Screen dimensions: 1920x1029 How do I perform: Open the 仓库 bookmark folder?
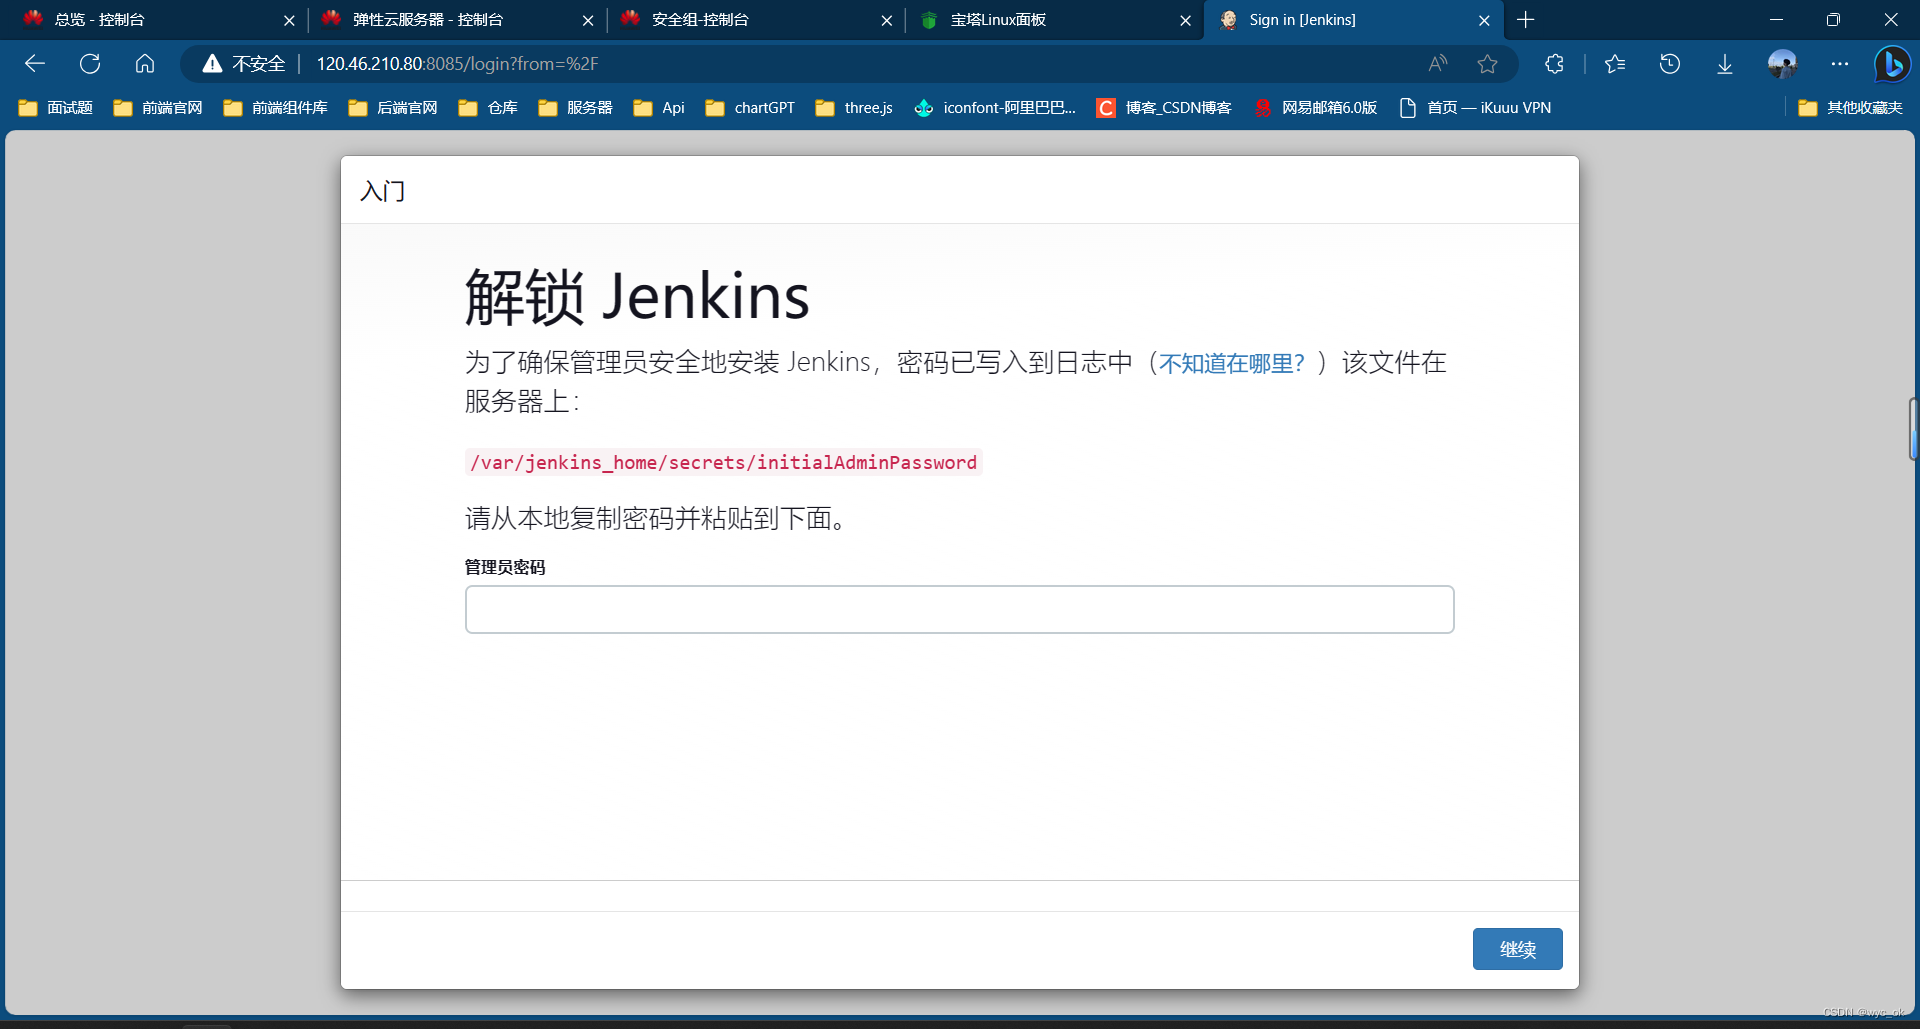(488, 108)
